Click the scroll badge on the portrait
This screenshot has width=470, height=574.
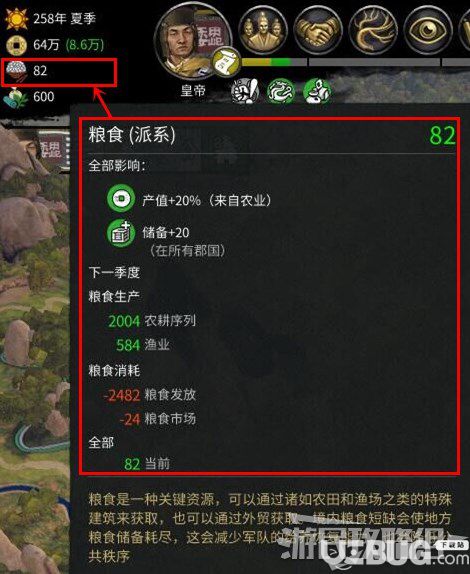point(225,62)
